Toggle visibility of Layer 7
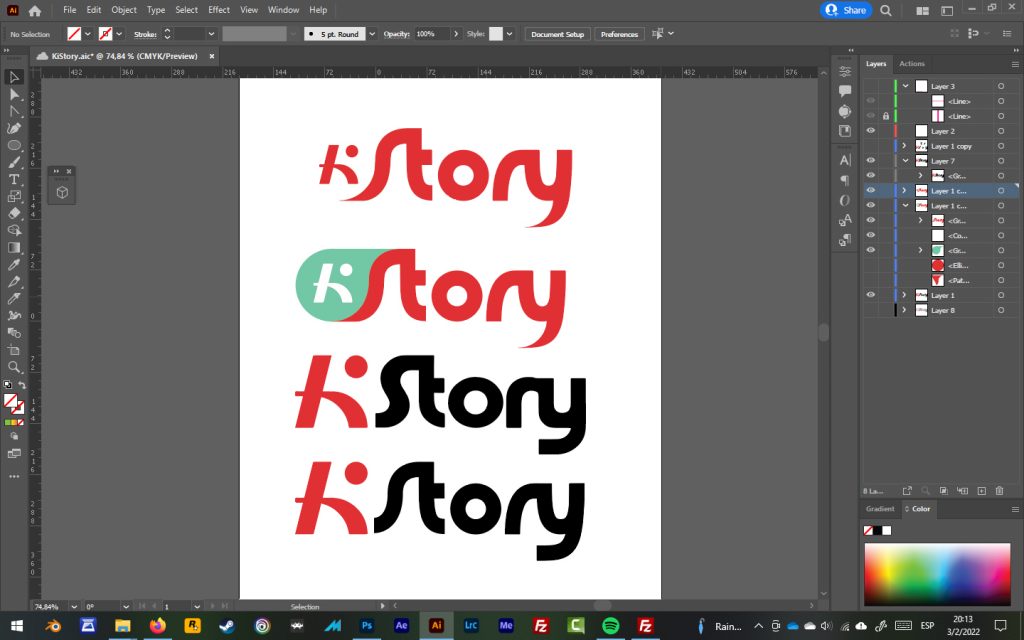Image resolution: width=1024 pixels, height=640 pixels. point(870,161)
